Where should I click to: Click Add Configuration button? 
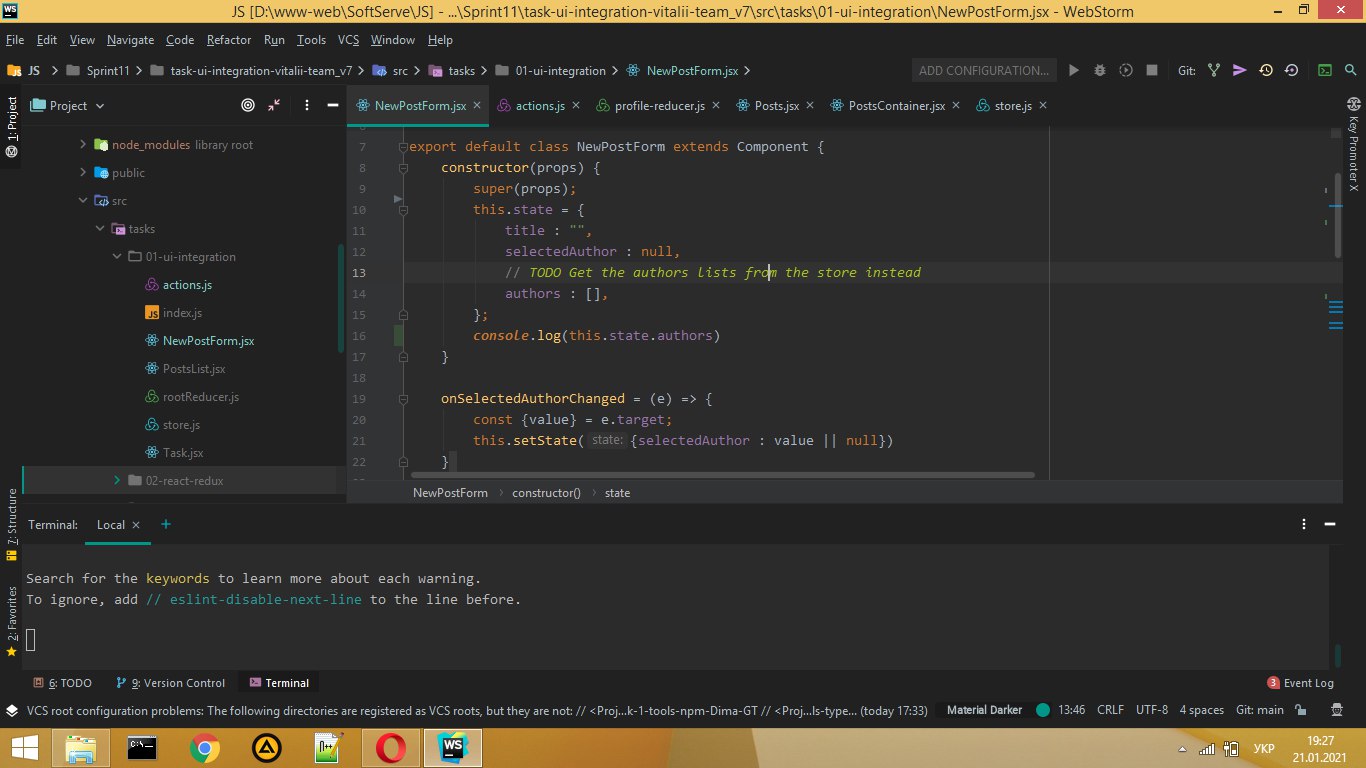pos(984,71)
